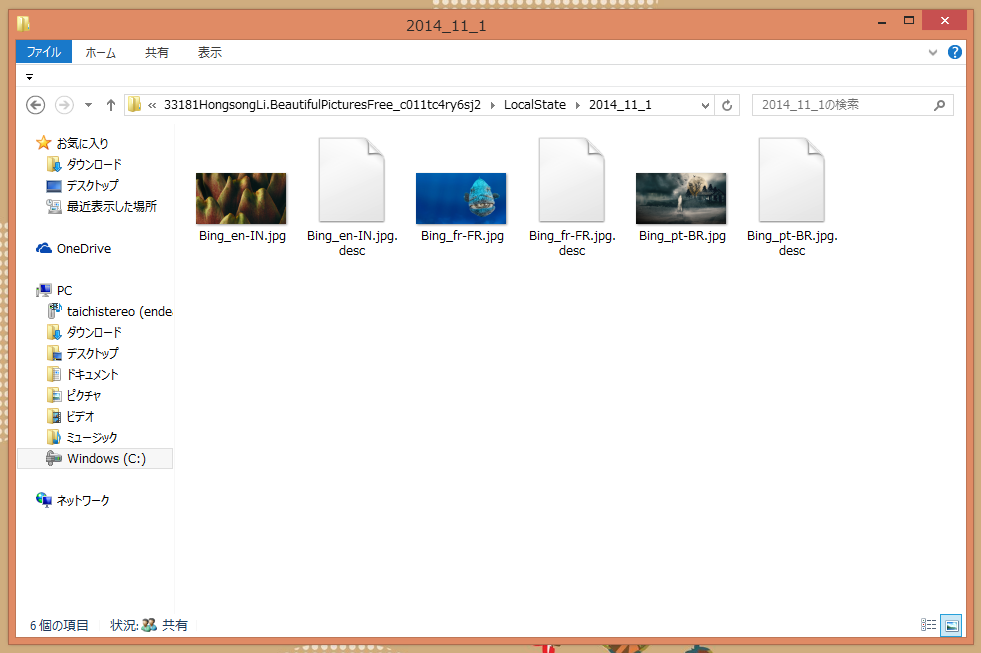Expand the ribbon using the chevron
The width and height of the screenshot is (981, 653).
[x=933, y=53]
